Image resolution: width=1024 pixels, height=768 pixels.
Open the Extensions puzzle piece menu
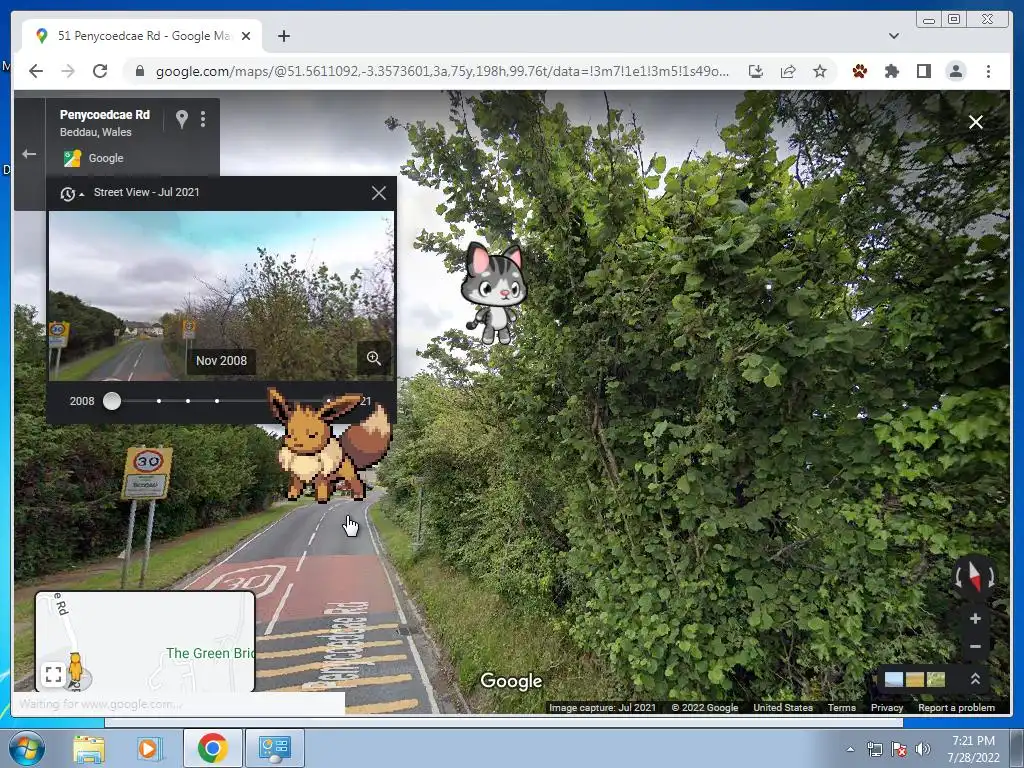(x=891, y=71)
